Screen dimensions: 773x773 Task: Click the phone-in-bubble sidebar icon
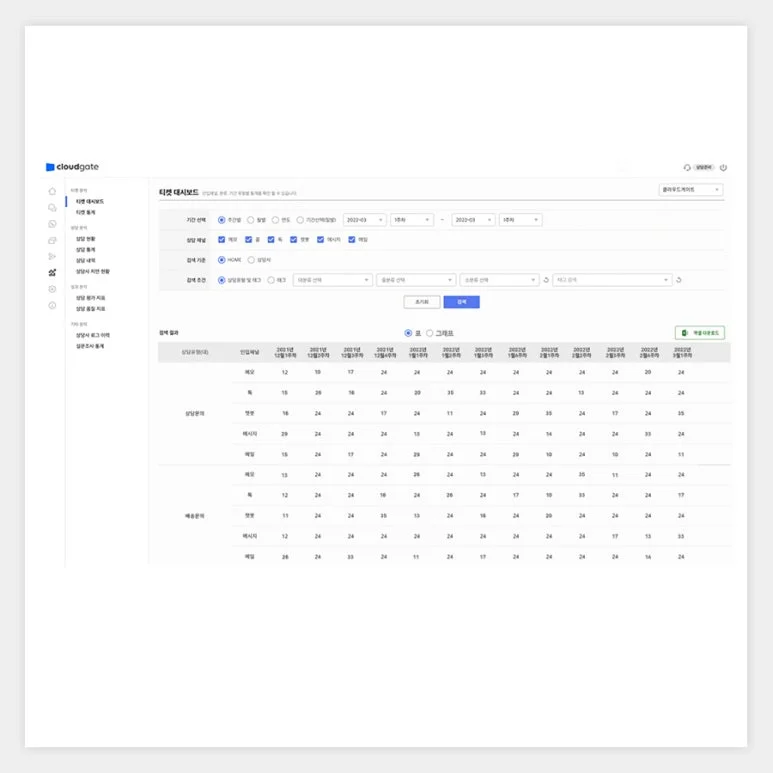tap(52, 224)
